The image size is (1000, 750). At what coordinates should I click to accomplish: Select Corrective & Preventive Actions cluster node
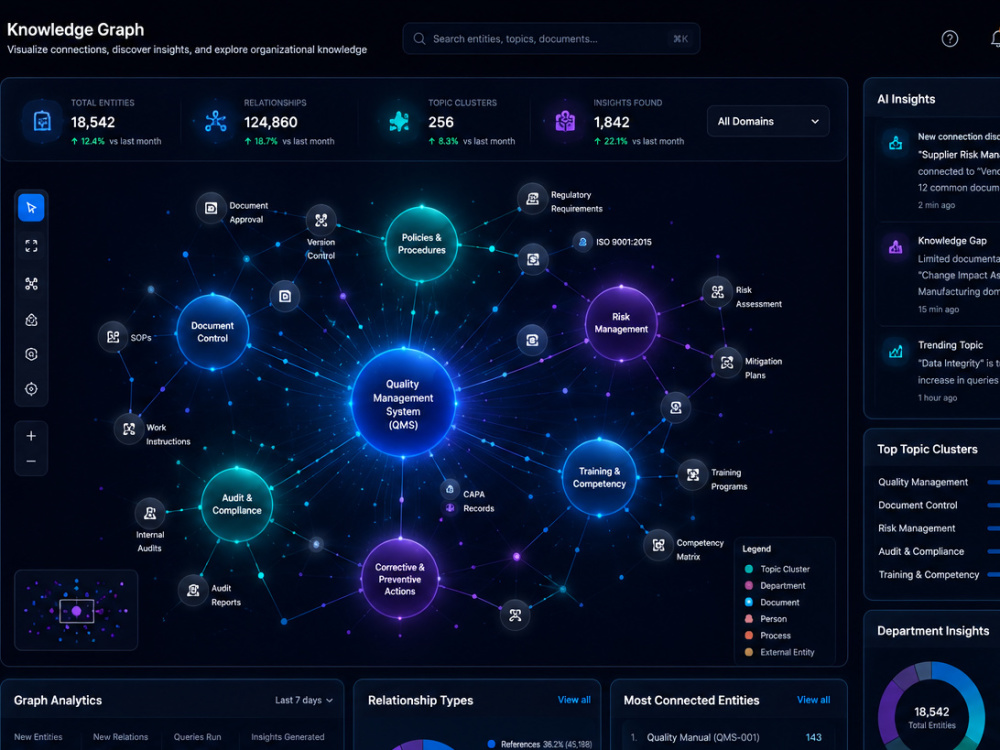pyautogui.click(x=400, y=579)
